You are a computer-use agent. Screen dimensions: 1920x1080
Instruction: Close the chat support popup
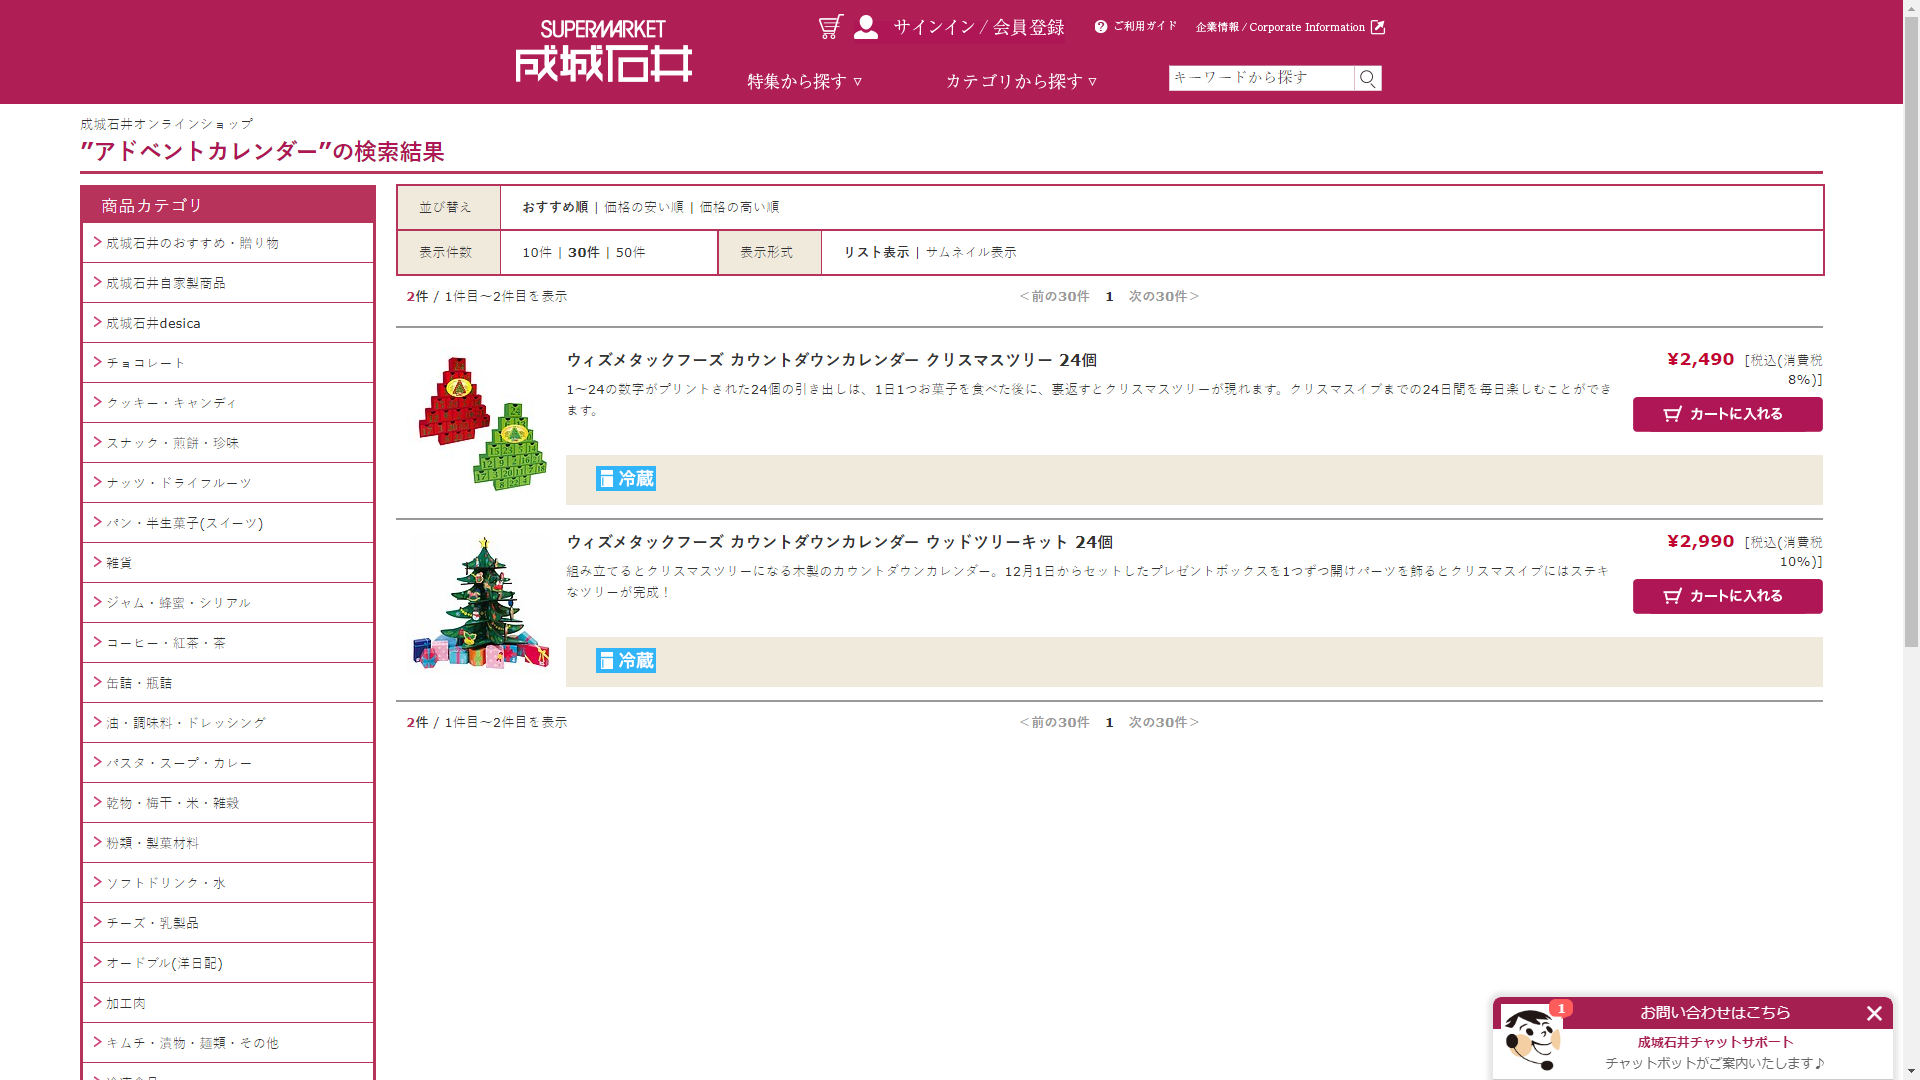[x=1874, y=1013]
